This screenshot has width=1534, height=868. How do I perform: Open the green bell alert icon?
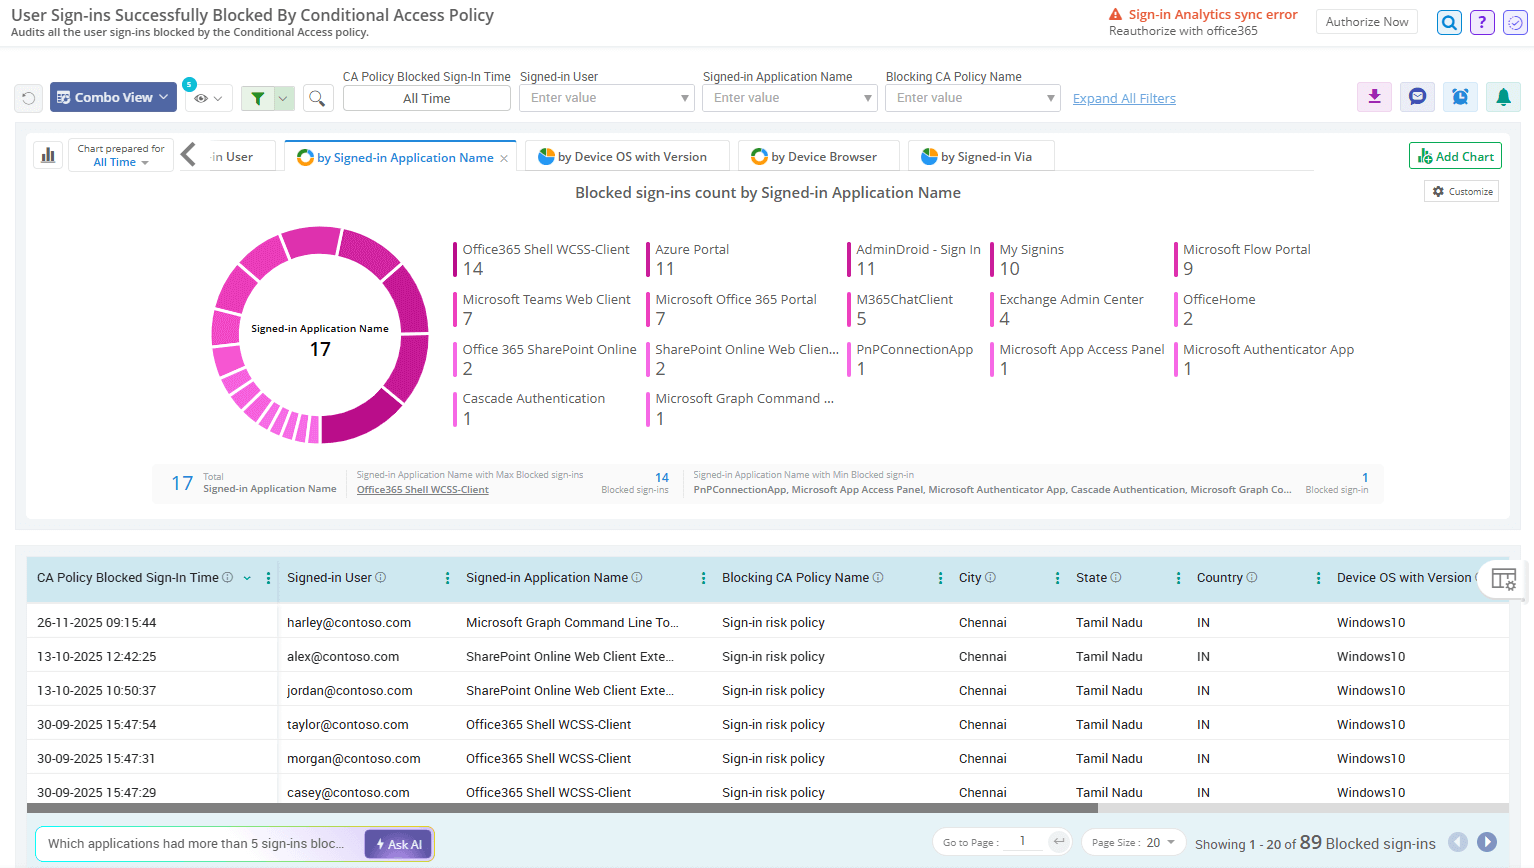point(1503,97)
